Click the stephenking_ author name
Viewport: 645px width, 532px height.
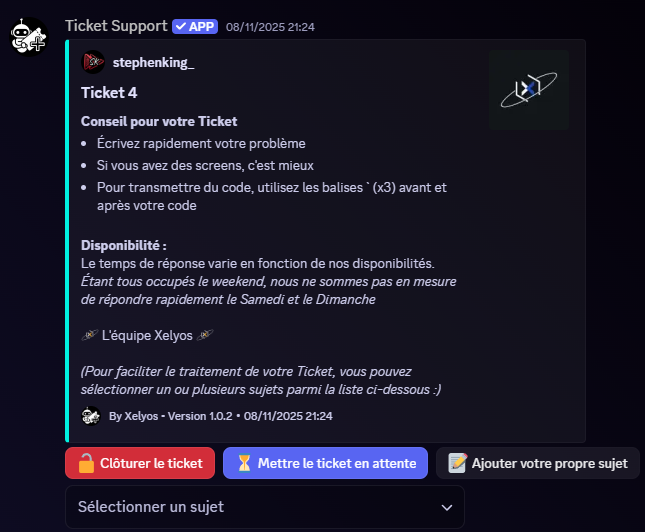tap(153, 63)
